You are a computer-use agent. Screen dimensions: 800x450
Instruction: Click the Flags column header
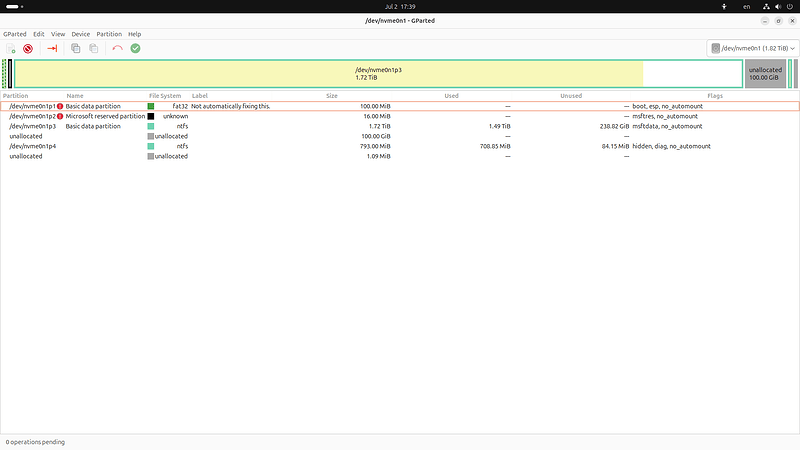pyautogui.click(x=715, y=96)
